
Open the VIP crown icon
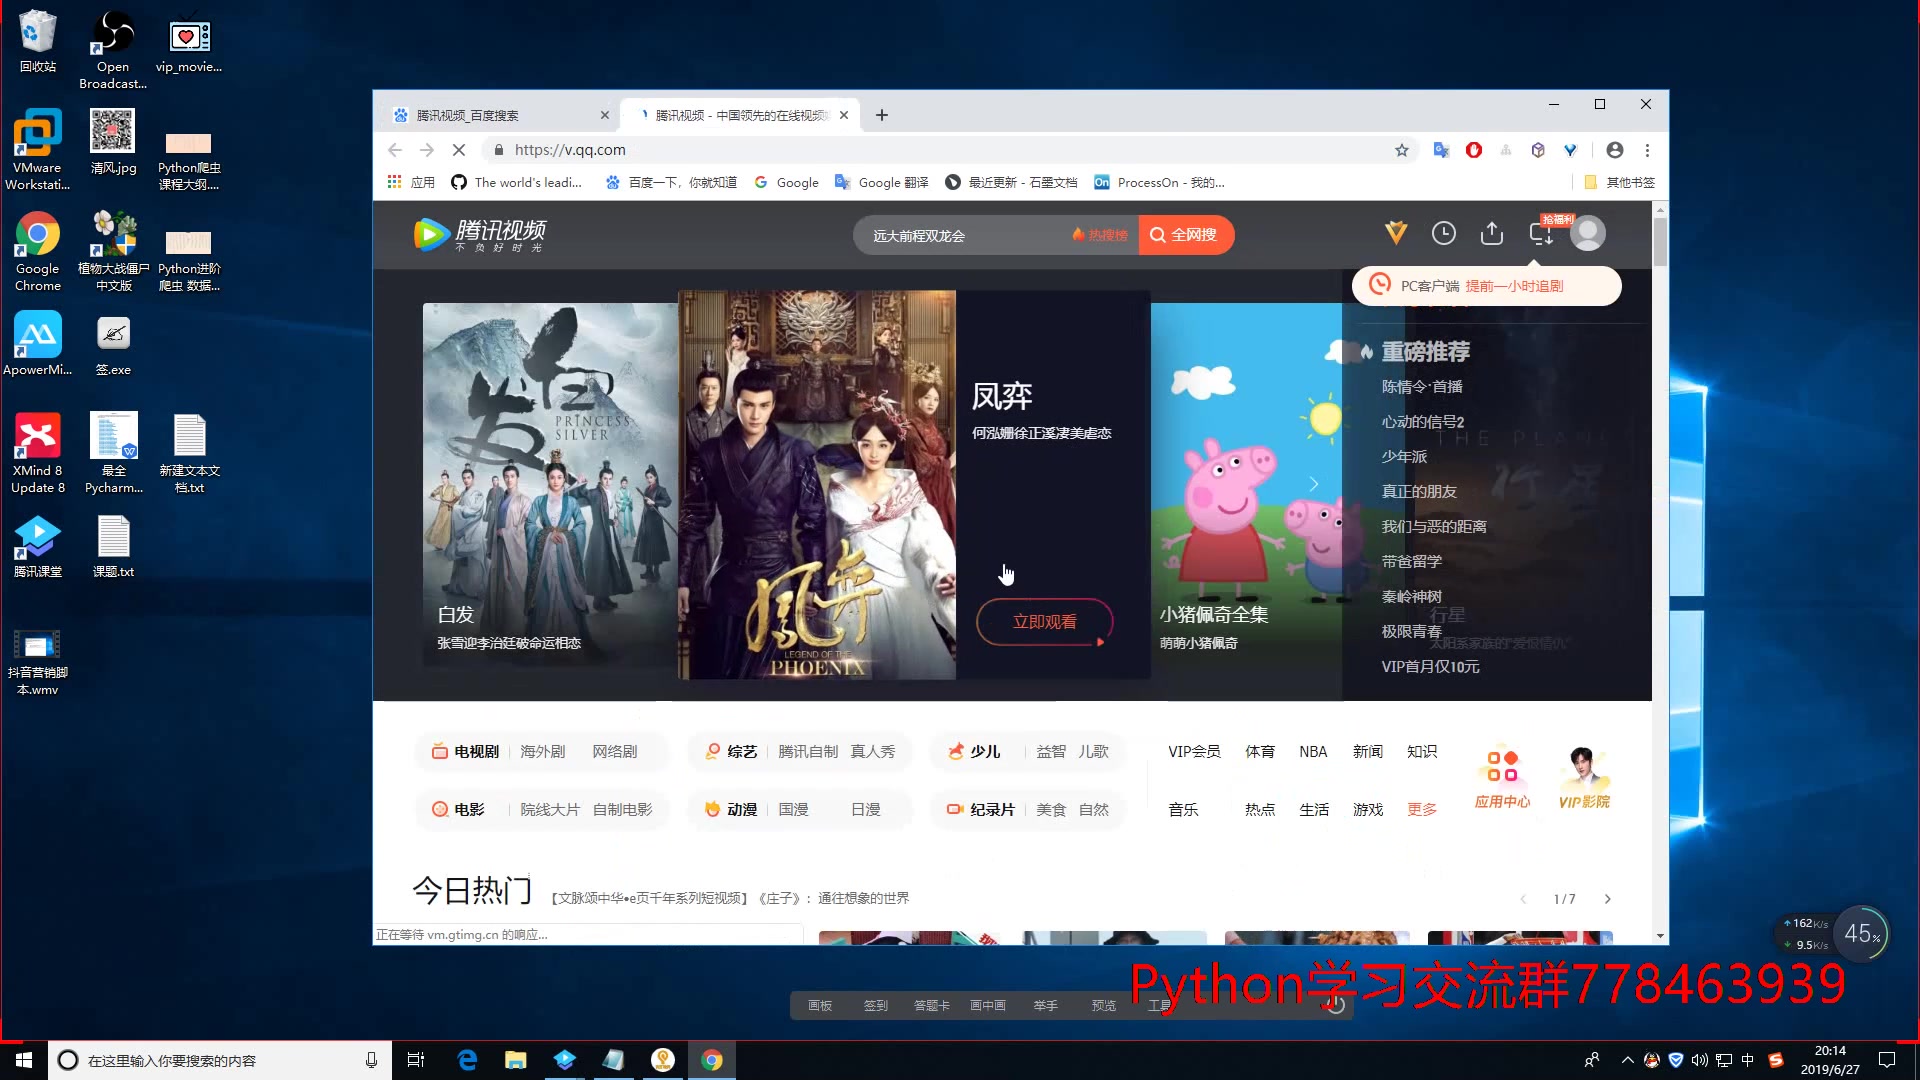[x=1396, y=234]
